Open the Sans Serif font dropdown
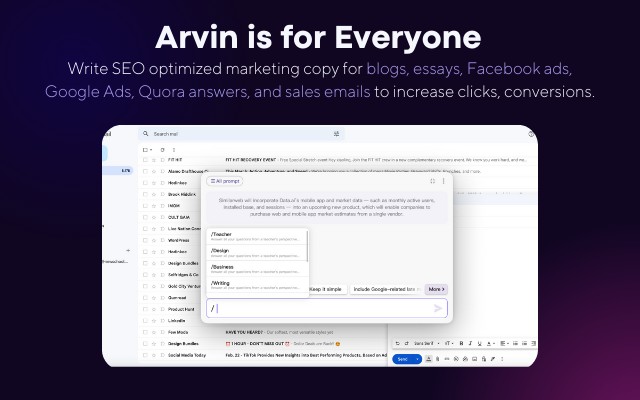This screenshot has height=400, width=640. click(427, 343)
